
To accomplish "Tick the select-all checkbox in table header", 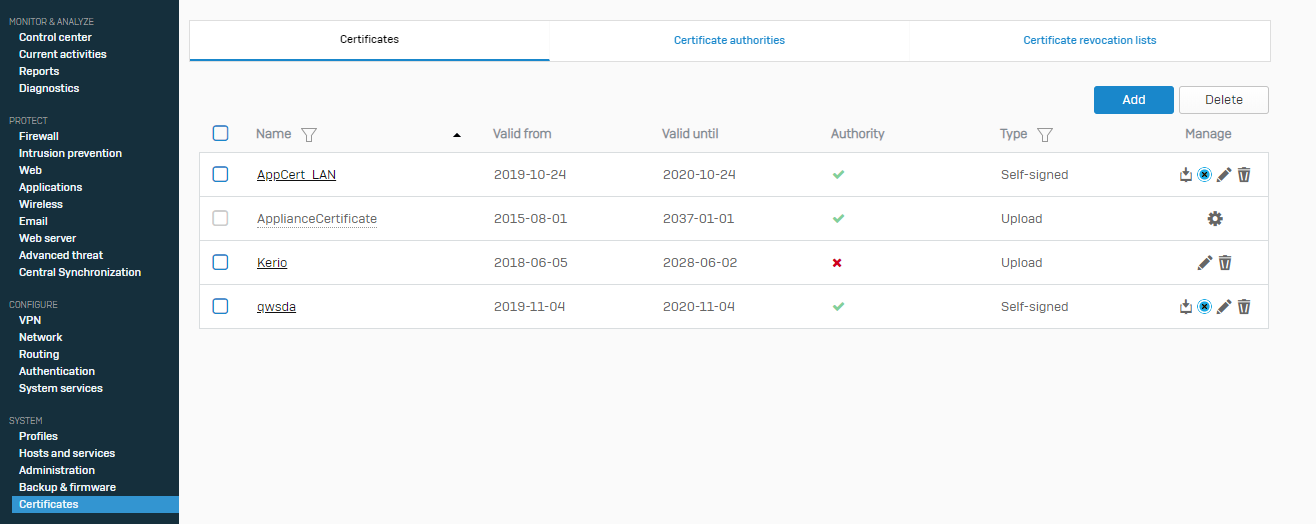I will coord(221,133).
